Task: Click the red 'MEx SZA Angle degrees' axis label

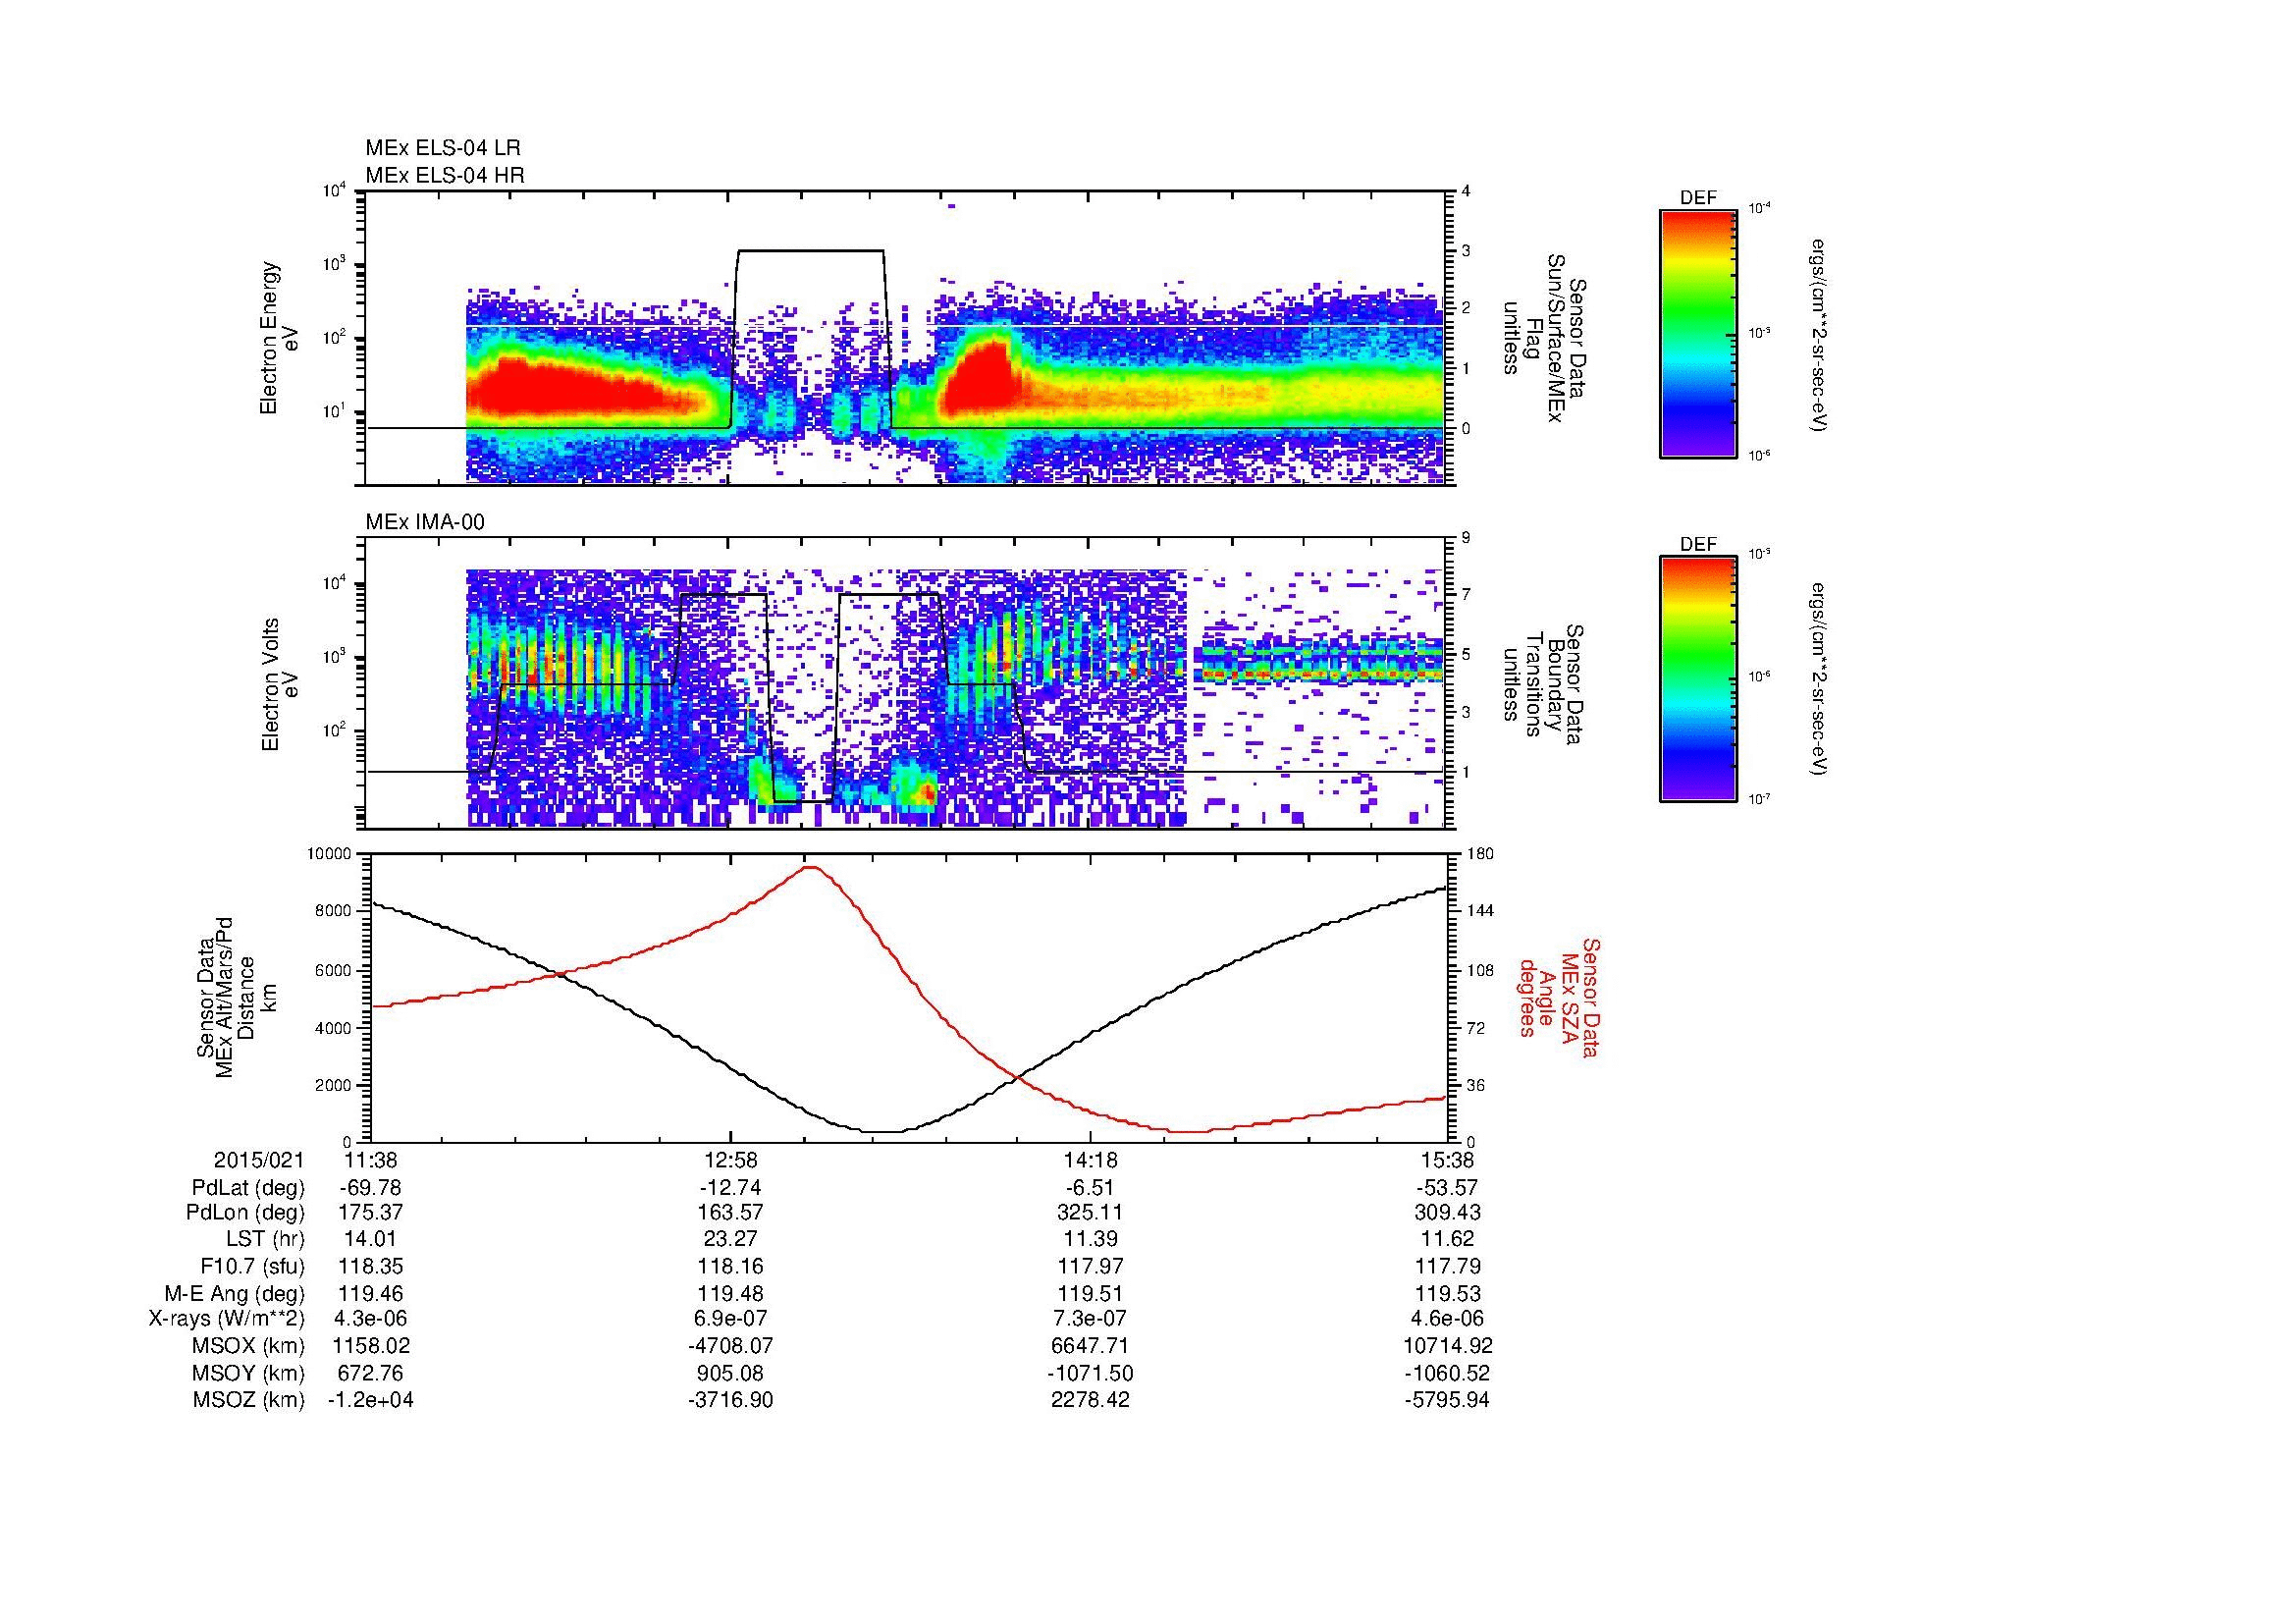Action: point(1558,998)
